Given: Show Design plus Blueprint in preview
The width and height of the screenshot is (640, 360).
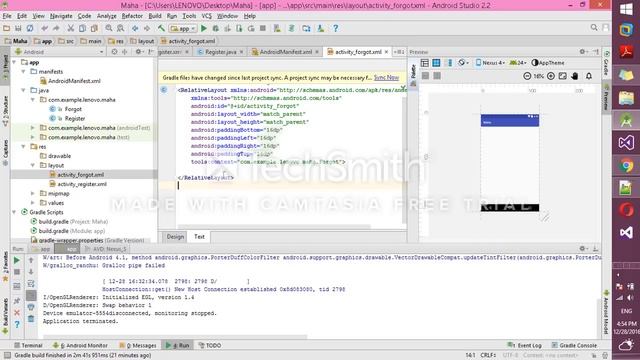Looking at the screenshot, I should pyautogui.click(x=449, y=62).
